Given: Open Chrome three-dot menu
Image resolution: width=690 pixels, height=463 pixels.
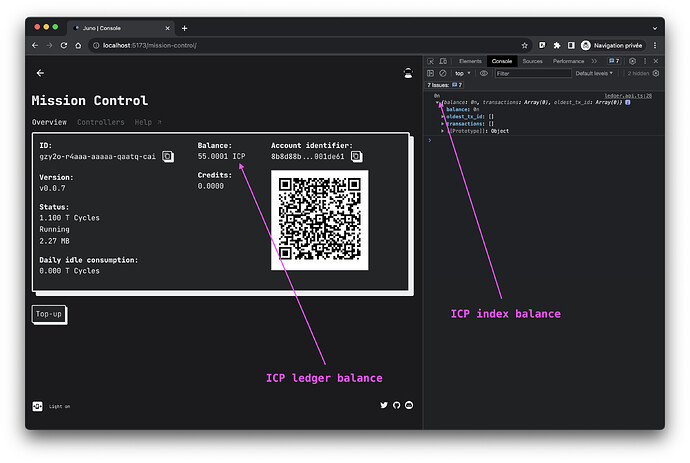Looking at the screenshot, I should 655,45.
